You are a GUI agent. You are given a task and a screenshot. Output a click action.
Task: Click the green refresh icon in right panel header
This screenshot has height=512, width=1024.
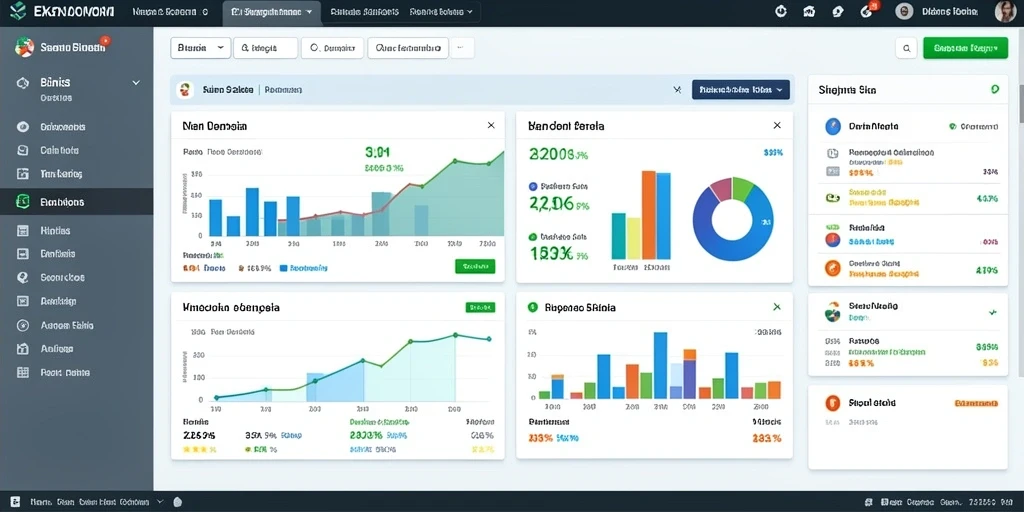tap(995, 89)
